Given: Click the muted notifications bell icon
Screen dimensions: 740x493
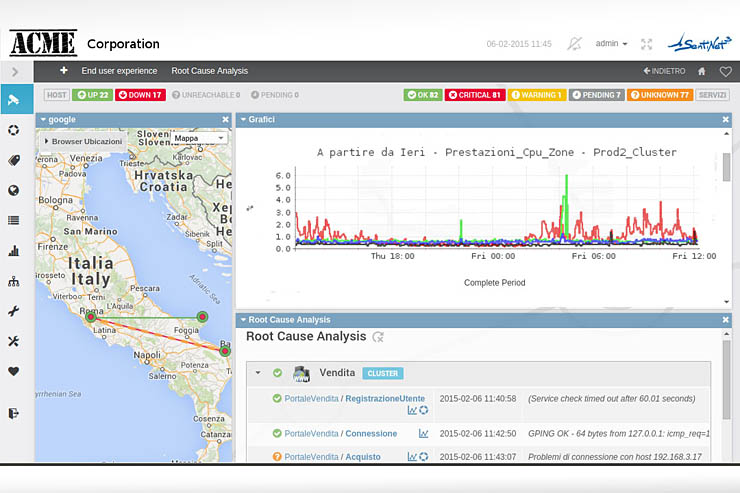Looking at the screenshot, I should [x=574, y=44].
